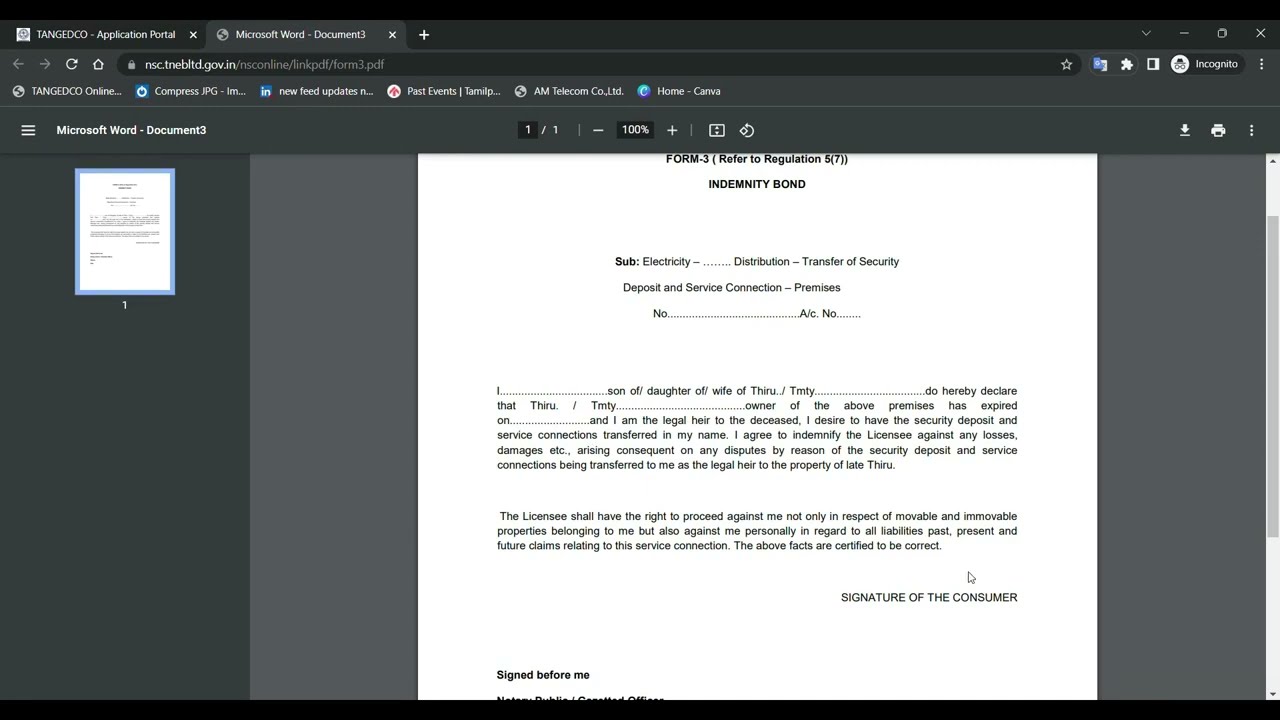Screen dimensions: 1280x720
Task: Click the Microsoft Word - Document3 viewer title
Action: [131, 130]
